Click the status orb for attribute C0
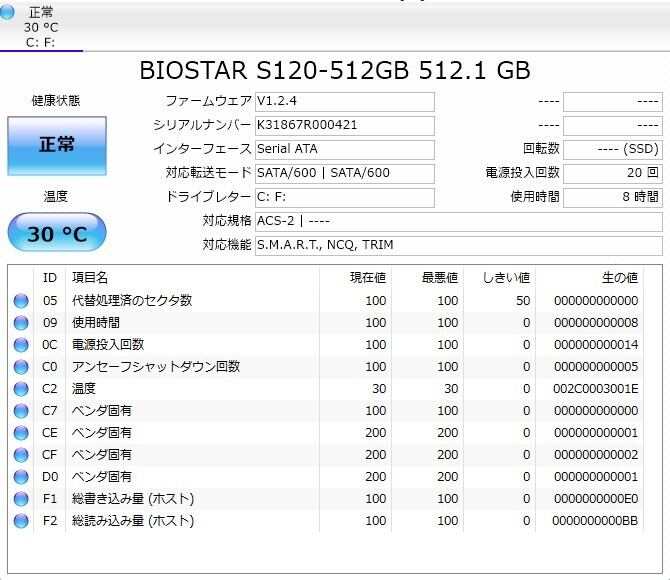 coord(21,367)
